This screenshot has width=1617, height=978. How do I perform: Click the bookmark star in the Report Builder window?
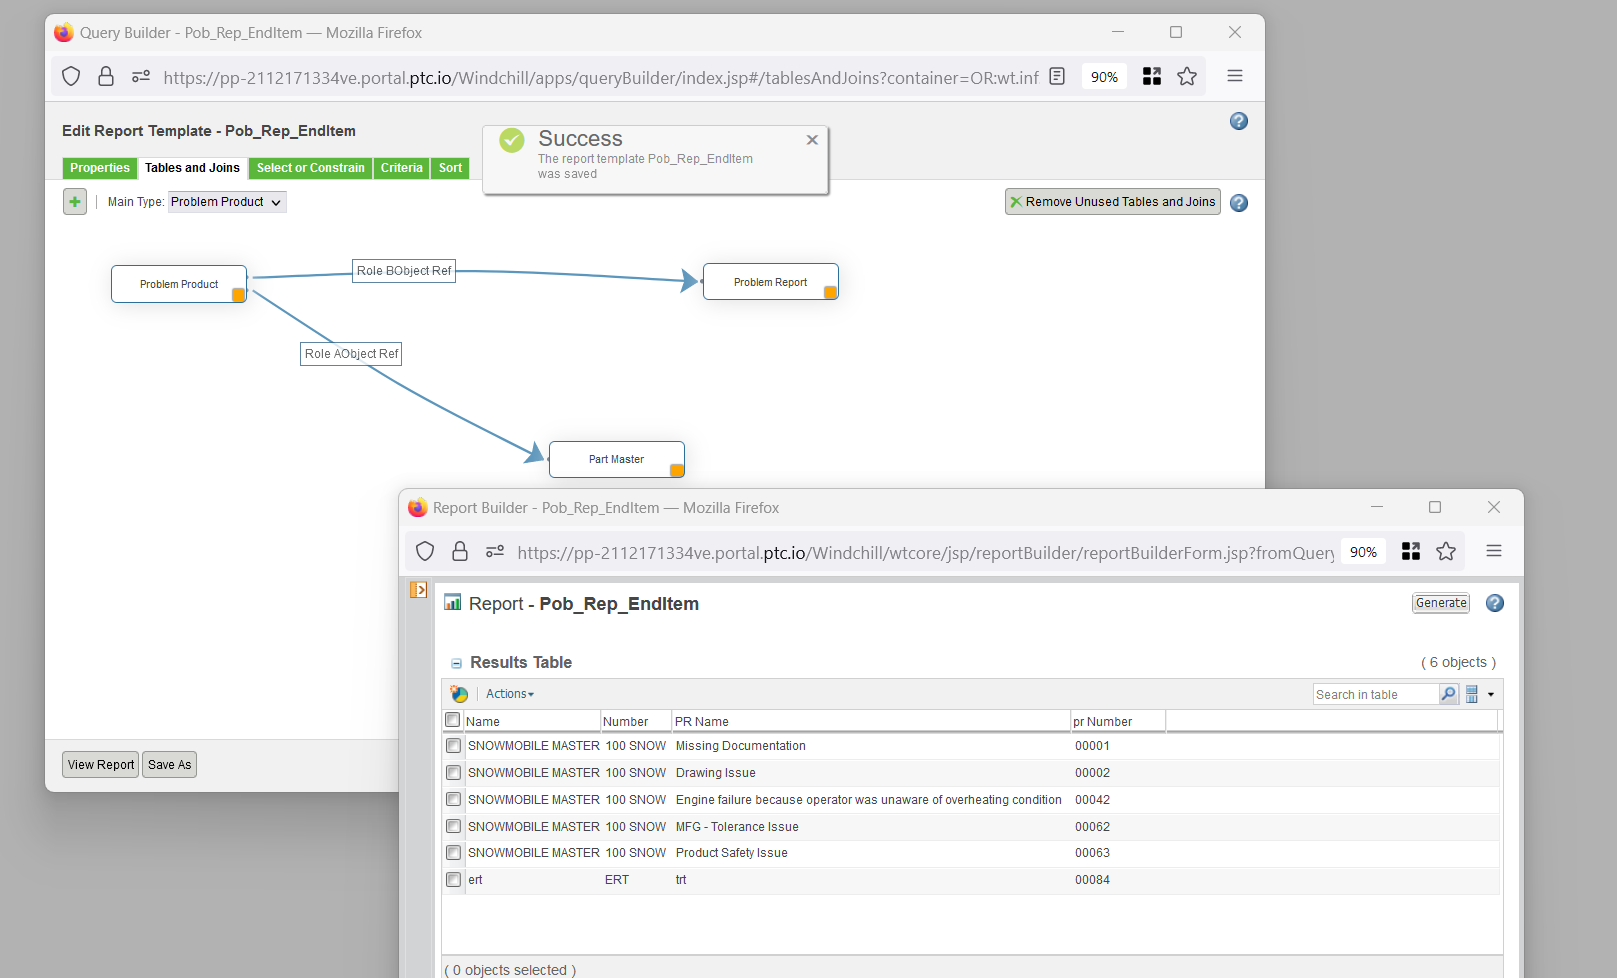click(1446, 551)
